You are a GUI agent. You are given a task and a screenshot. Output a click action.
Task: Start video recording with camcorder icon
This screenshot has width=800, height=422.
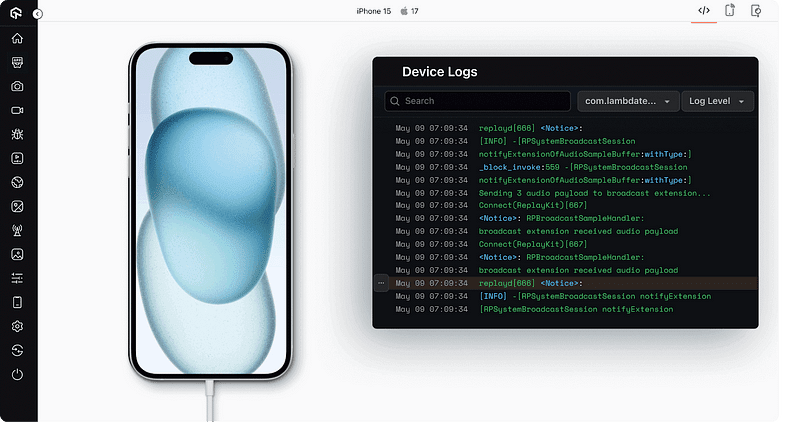click(x=17, y=110)
